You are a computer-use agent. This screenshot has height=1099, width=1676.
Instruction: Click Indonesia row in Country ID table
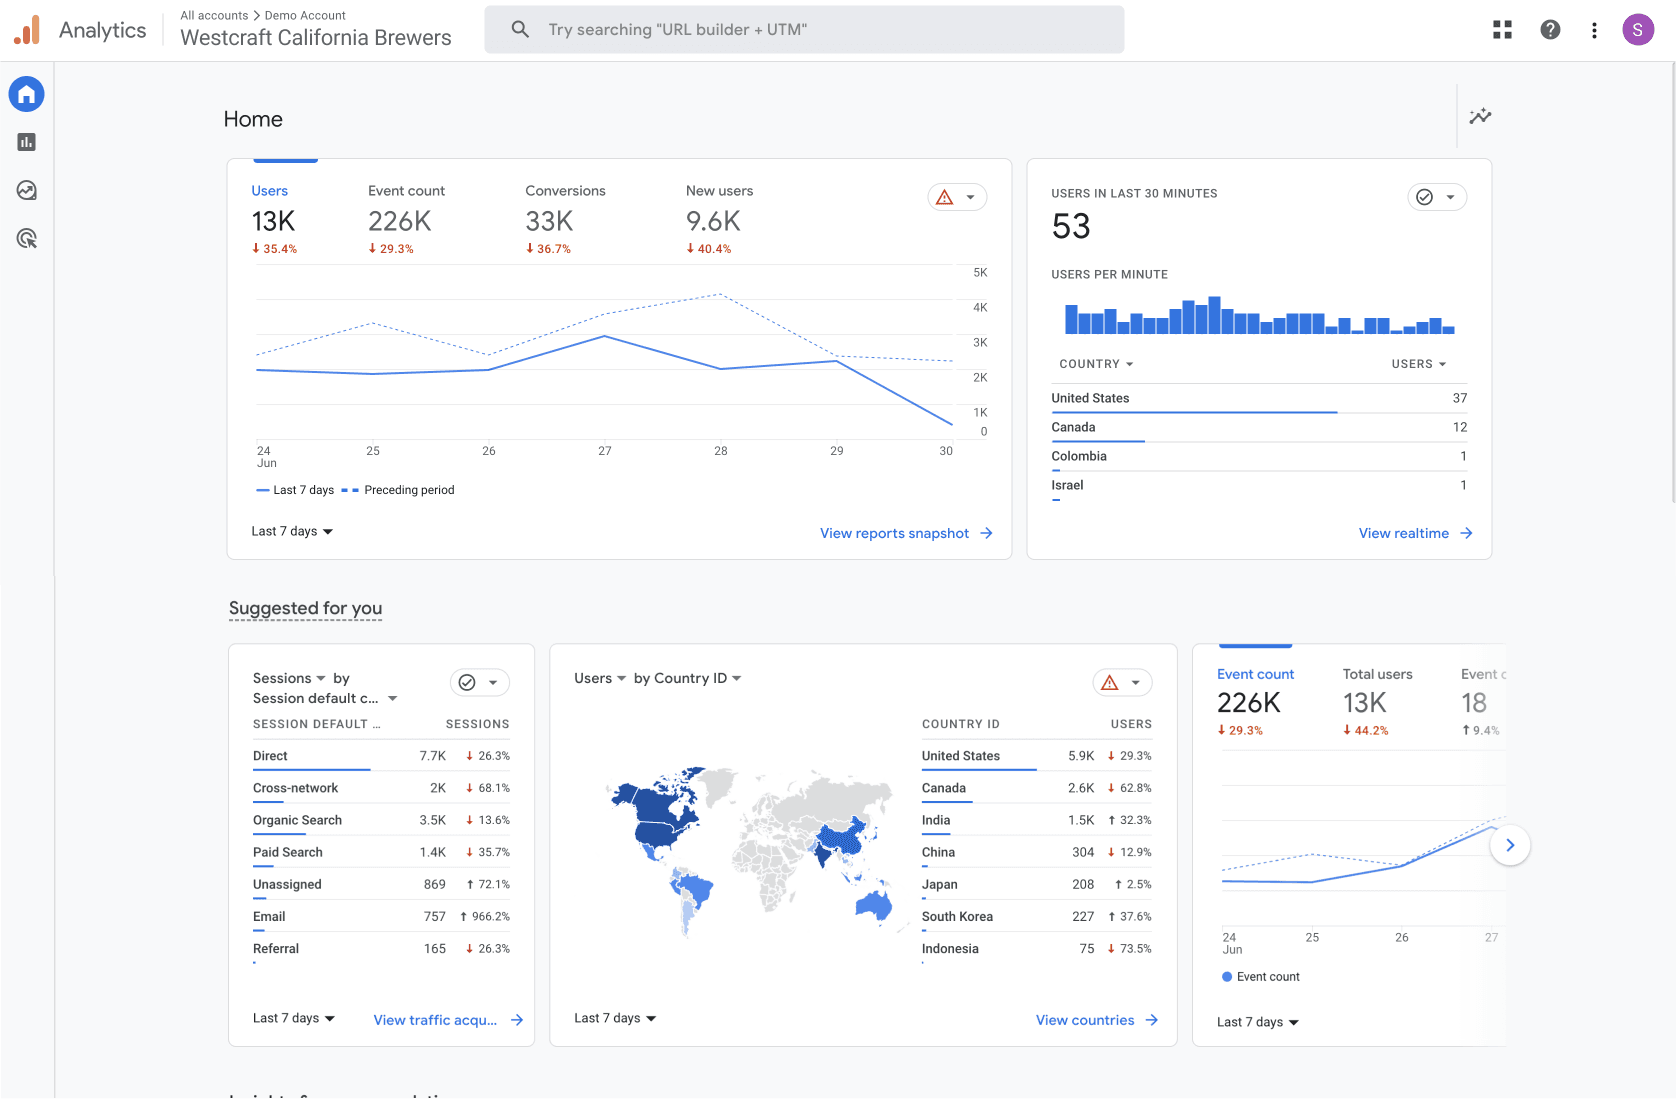[1036, 949]
